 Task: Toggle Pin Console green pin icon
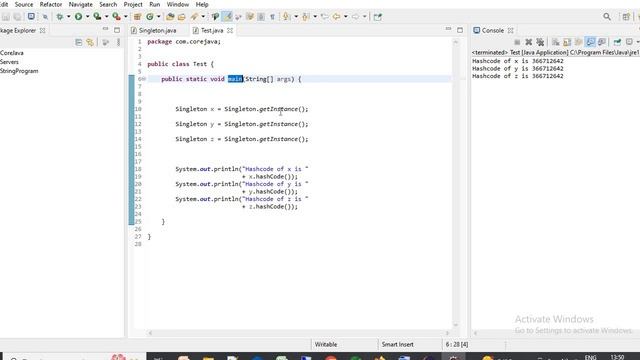(617, 42)
